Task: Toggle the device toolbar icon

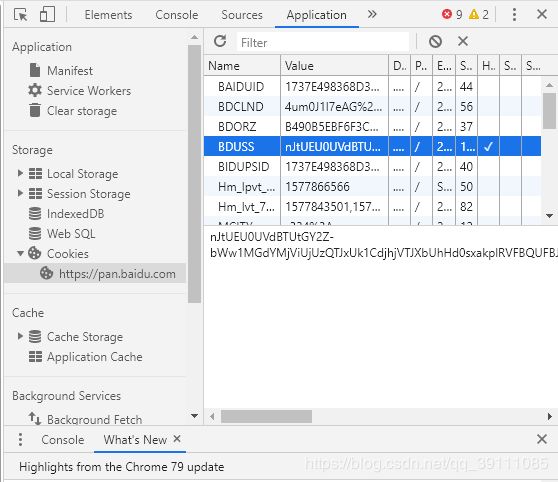Action: pos(47,15)
